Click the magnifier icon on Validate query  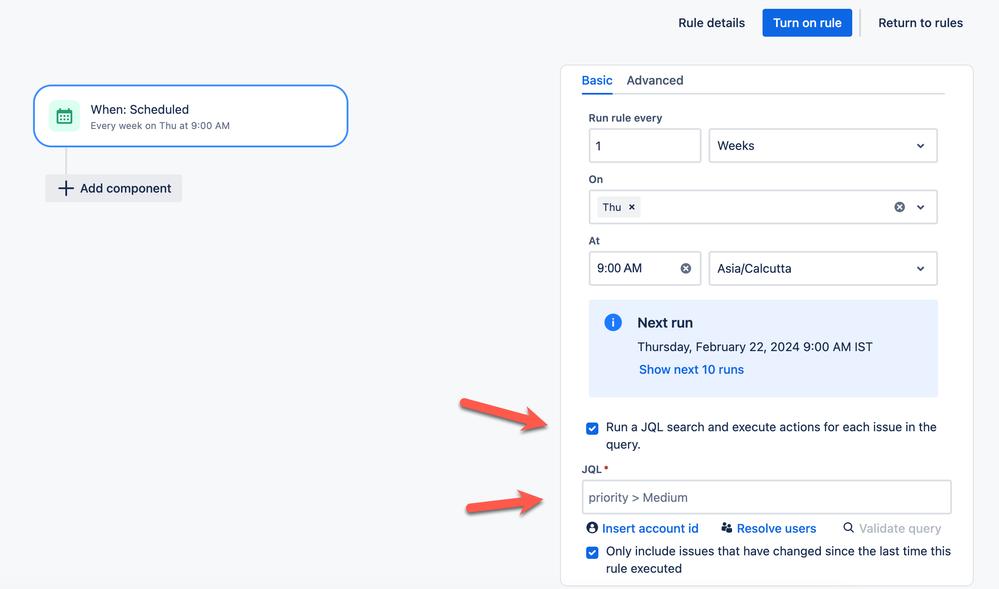848,528
